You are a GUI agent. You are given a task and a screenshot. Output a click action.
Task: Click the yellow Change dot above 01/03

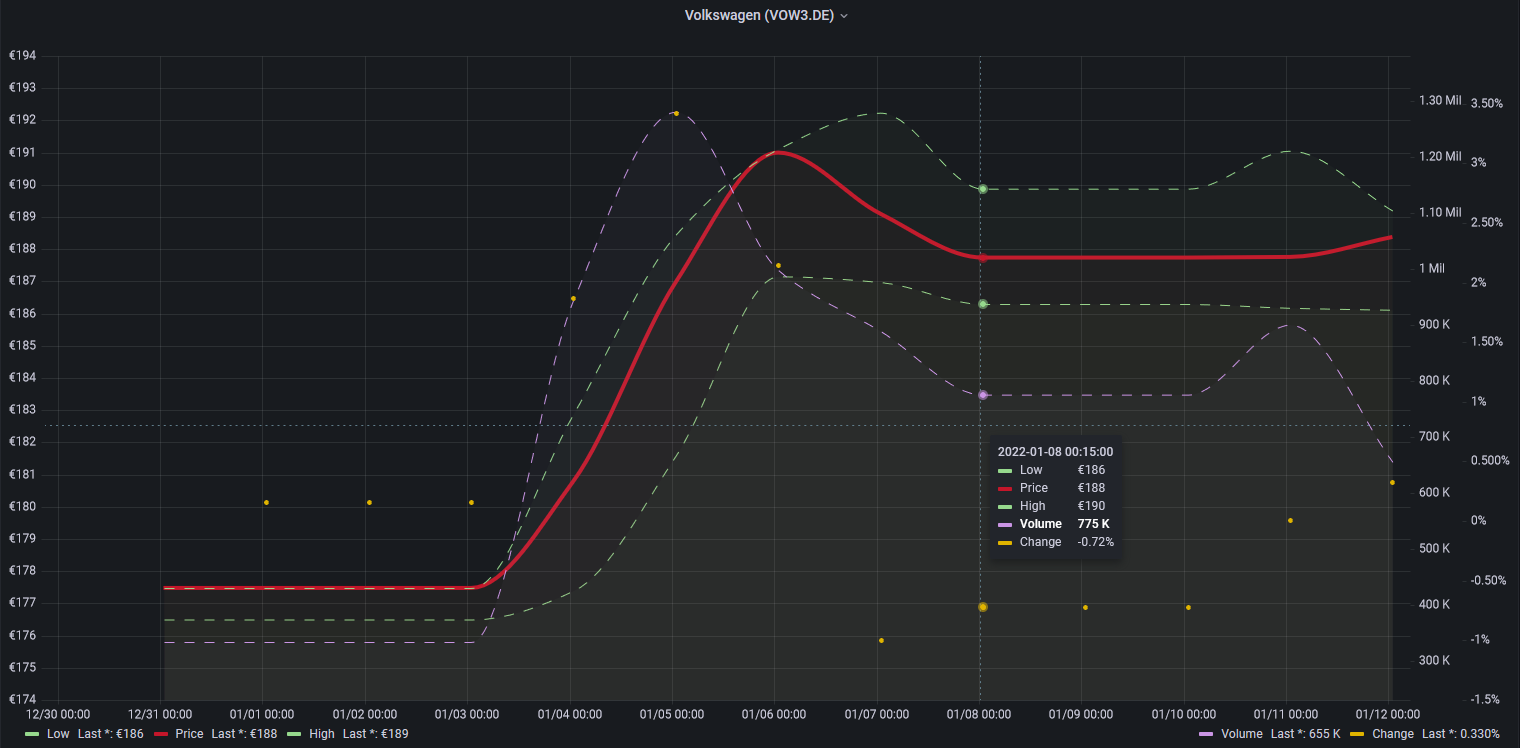[x=471, y=502]
